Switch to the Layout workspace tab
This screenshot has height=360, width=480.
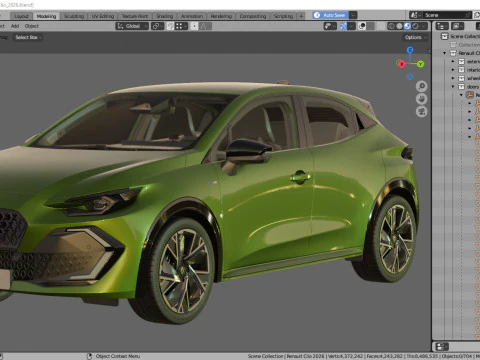[21, 16]
